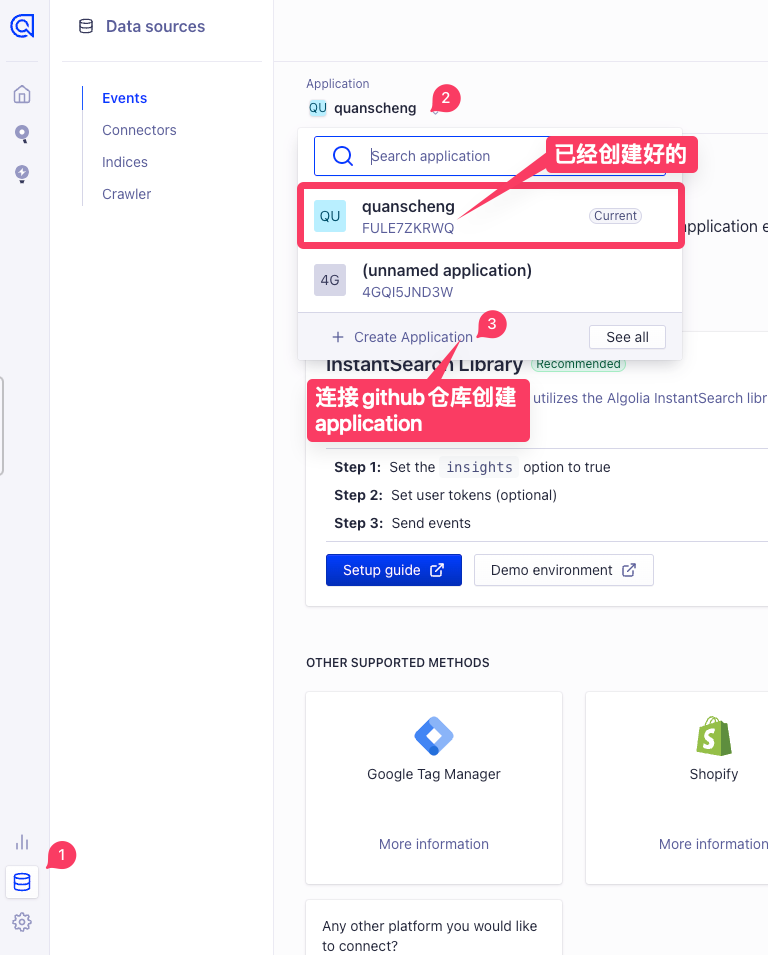Click the plus icon beside Create Application
Screen dimensions: 768x955
pyautogui.click(x=338, y=337)
